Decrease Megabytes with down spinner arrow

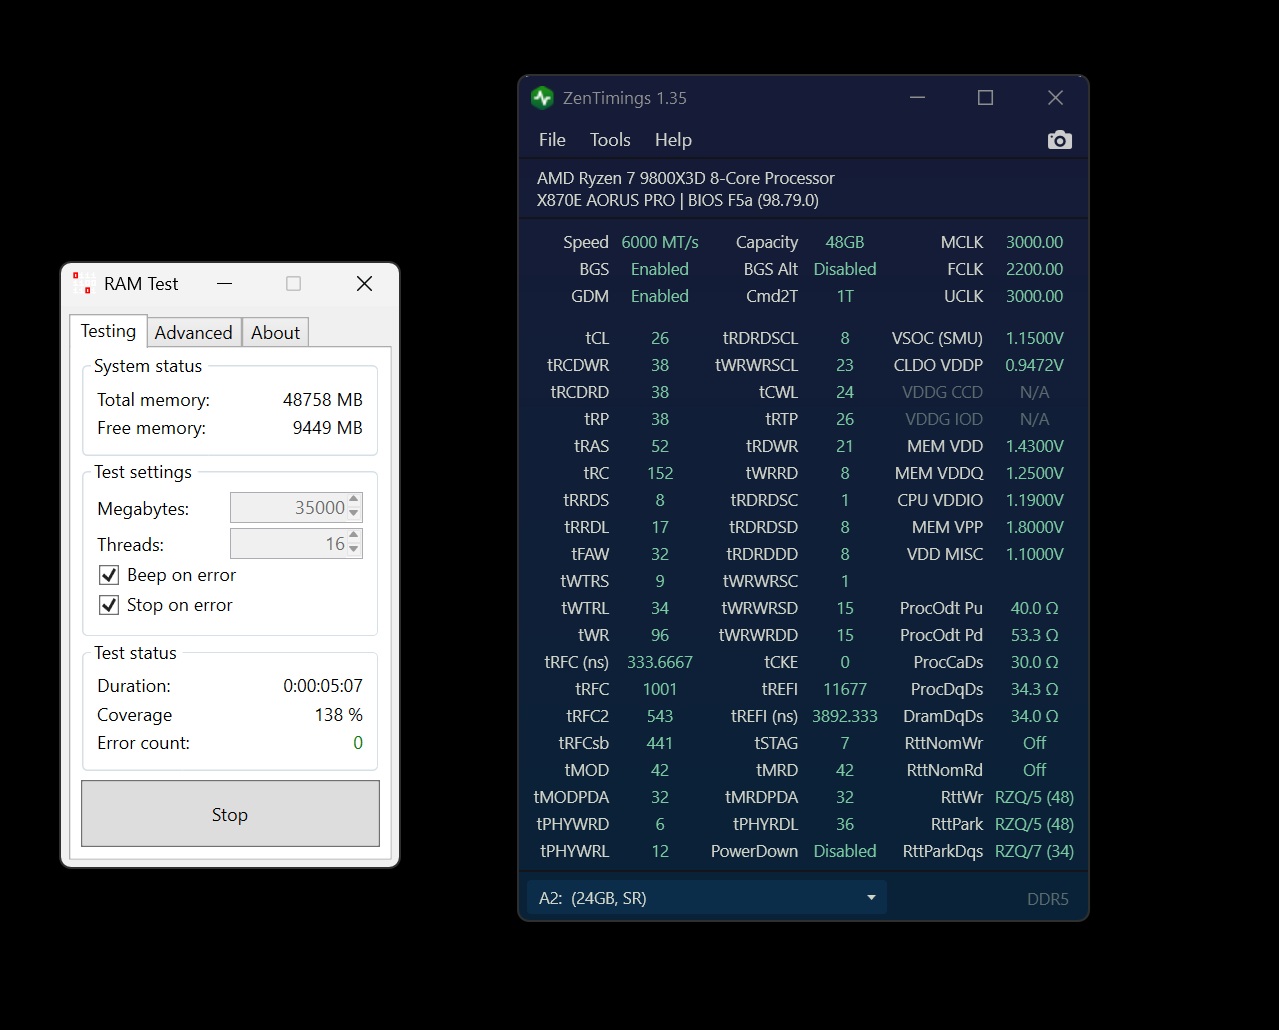pyautogui.click(x=354, y=514)
